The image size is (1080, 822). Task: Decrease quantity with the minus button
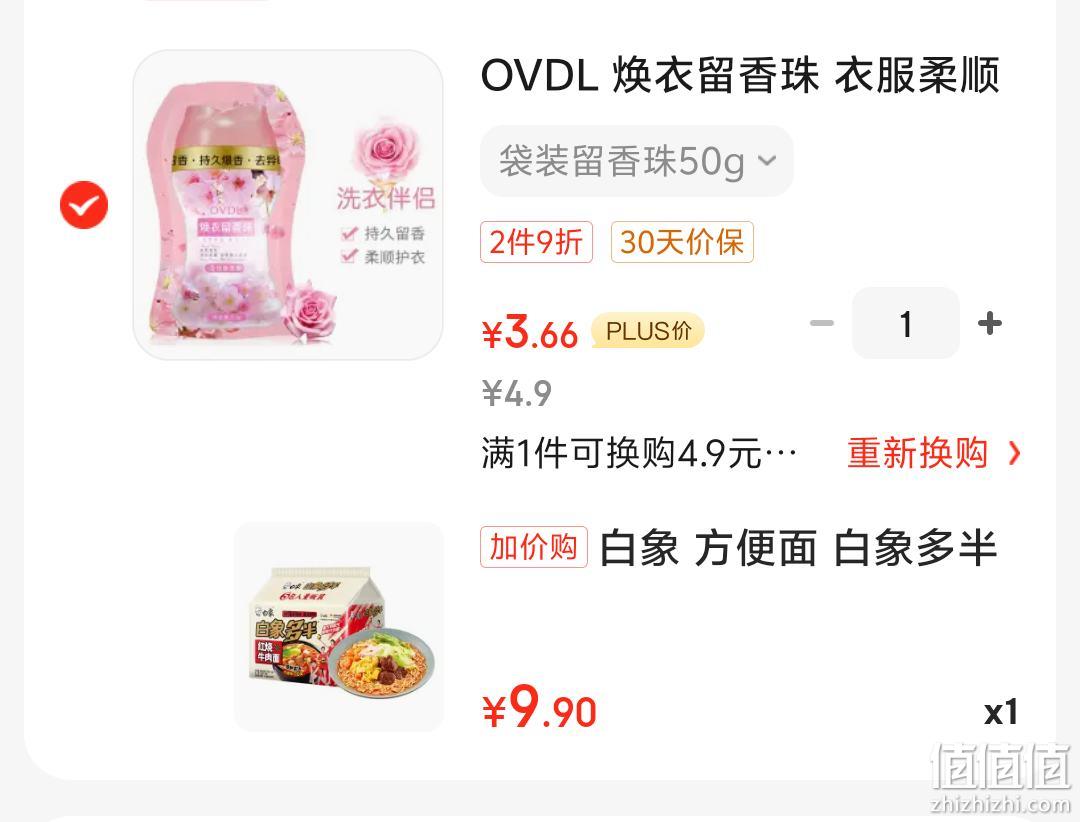coord(821,323)
